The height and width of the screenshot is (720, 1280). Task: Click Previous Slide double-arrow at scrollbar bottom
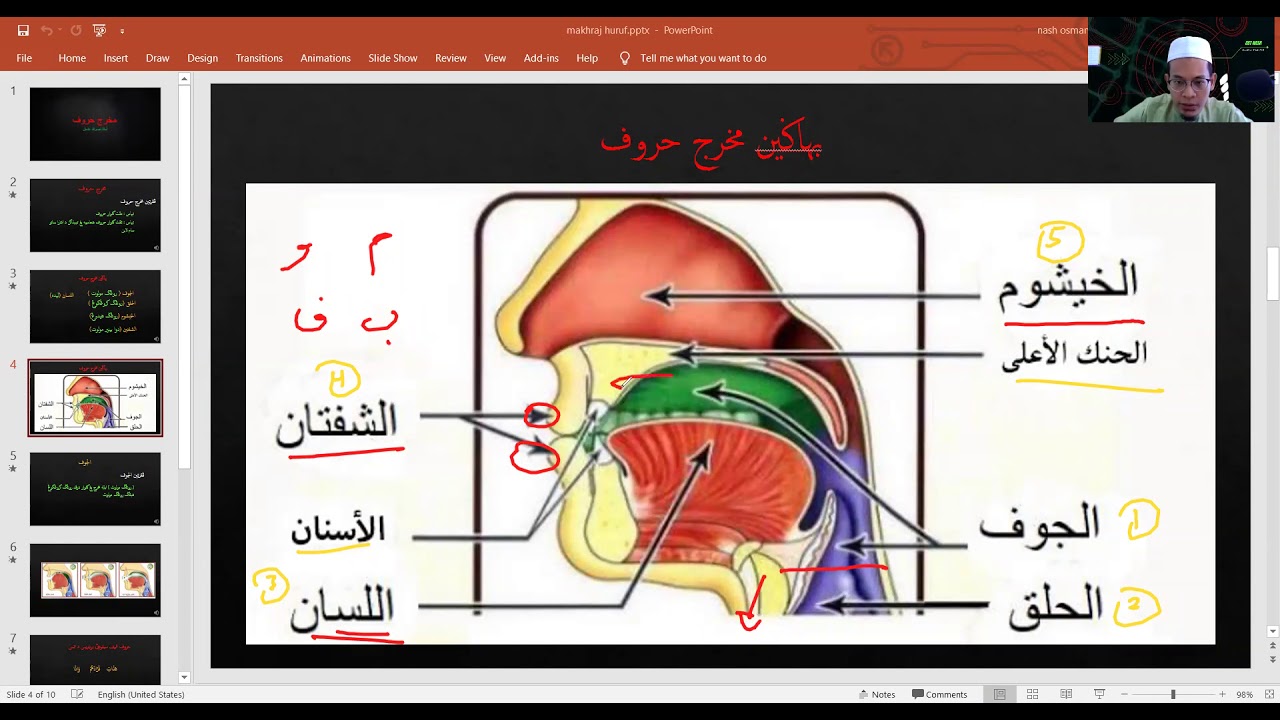coord(1272,647)
